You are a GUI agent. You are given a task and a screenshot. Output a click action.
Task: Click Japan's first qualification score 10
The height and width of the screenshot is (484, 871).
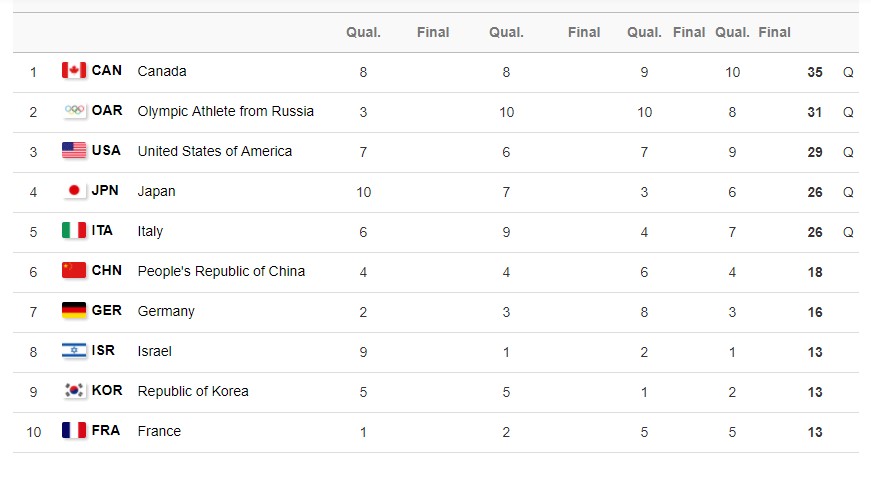[x=363, y=192]
